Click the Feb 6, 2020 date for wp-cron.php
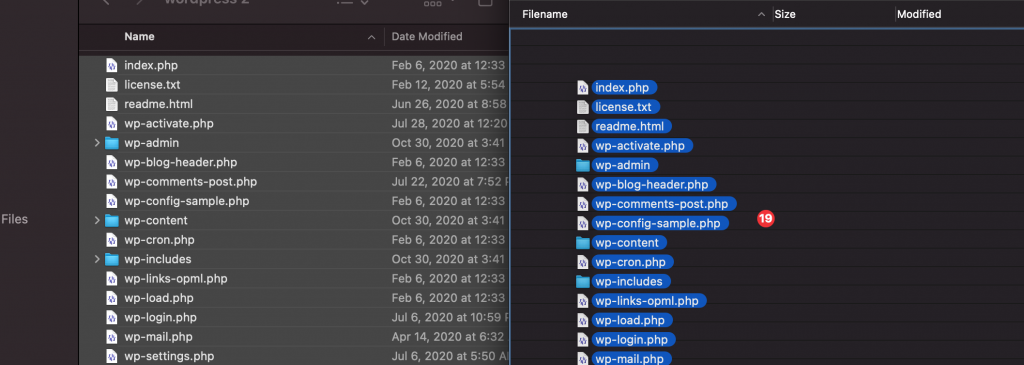Screen dimensions: 1024x365 448,240
